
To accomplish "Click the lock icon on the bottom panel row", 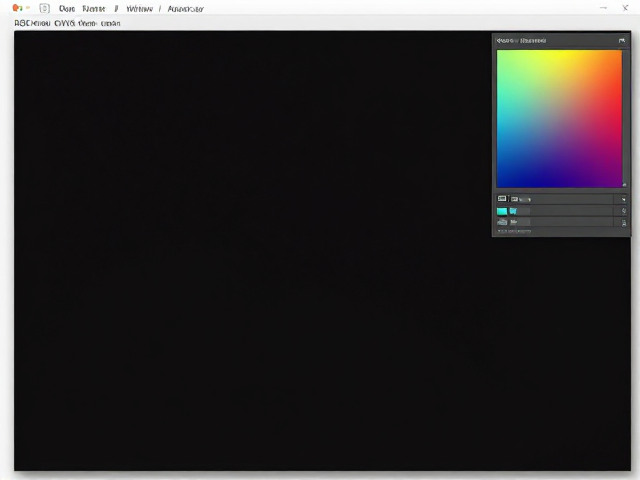I will coord(624,222).
